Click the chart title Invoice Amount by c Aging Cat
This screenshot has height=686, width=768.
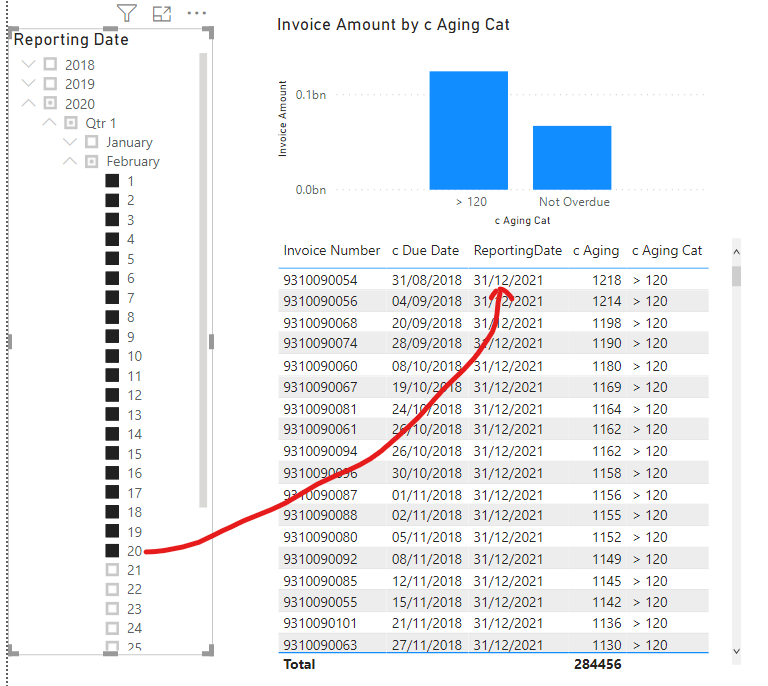[393, 24]
